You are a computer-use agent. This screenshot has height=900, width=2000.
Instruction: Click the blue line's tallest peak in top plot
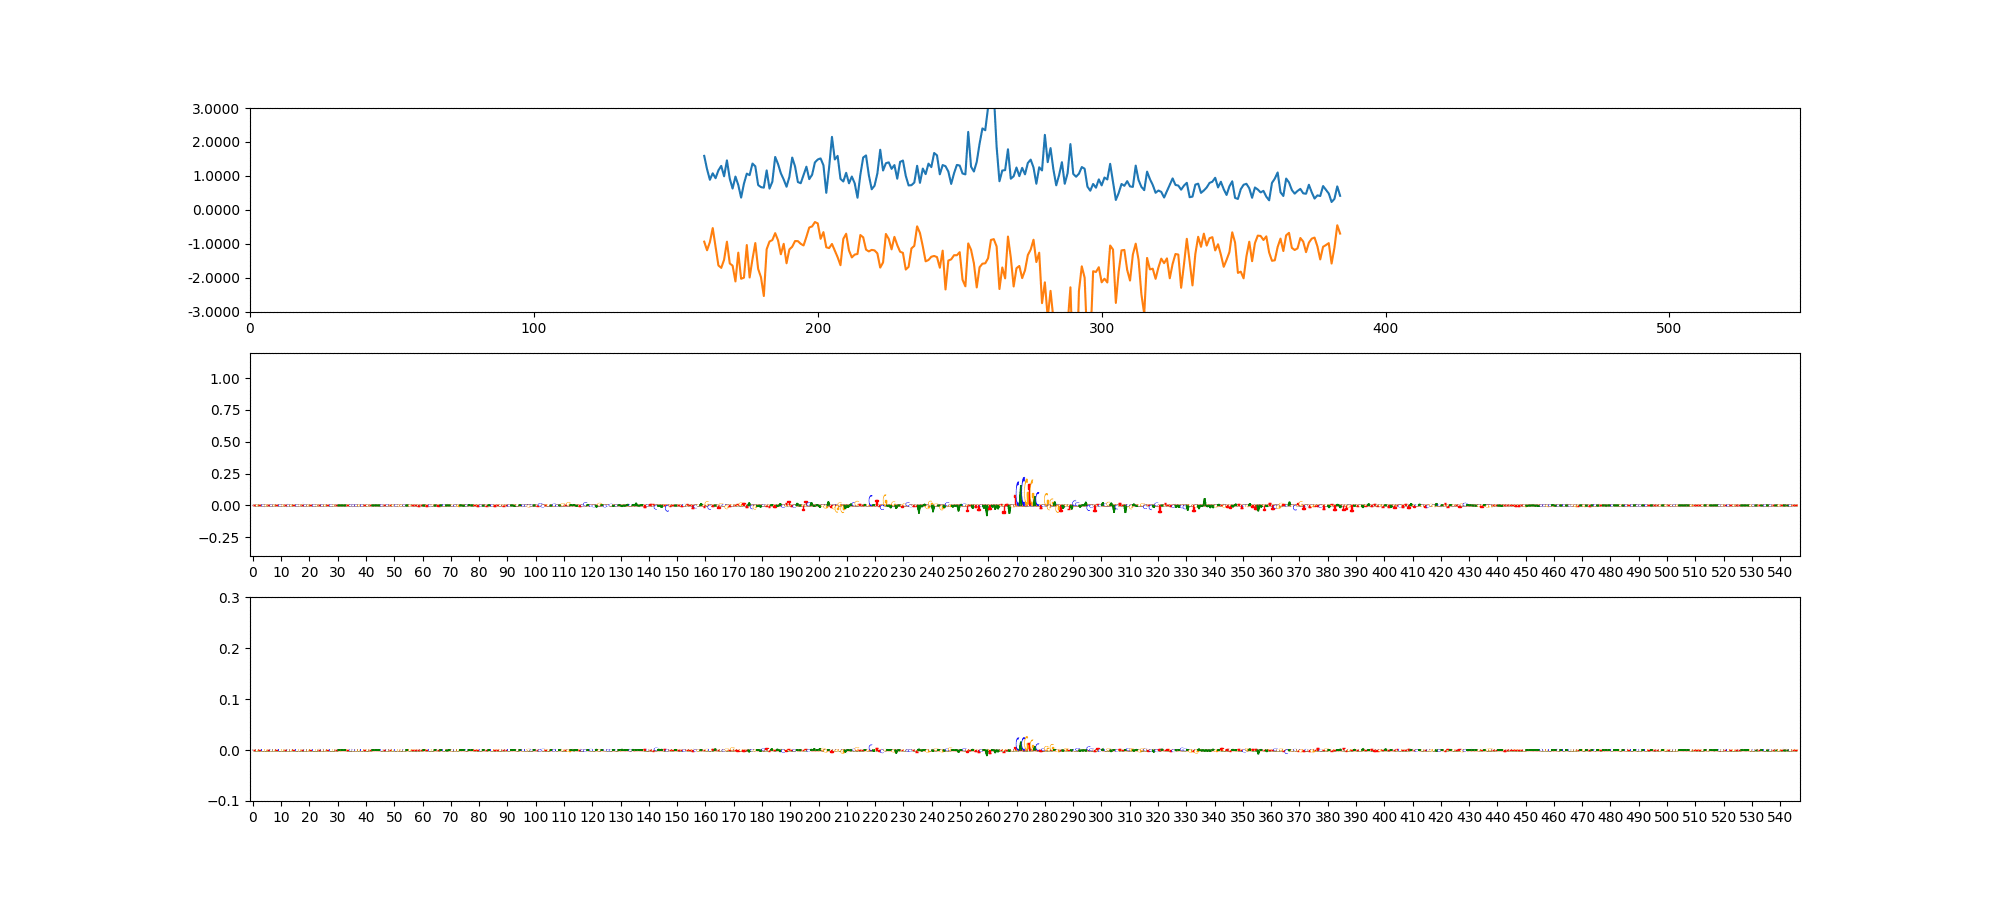991,110
